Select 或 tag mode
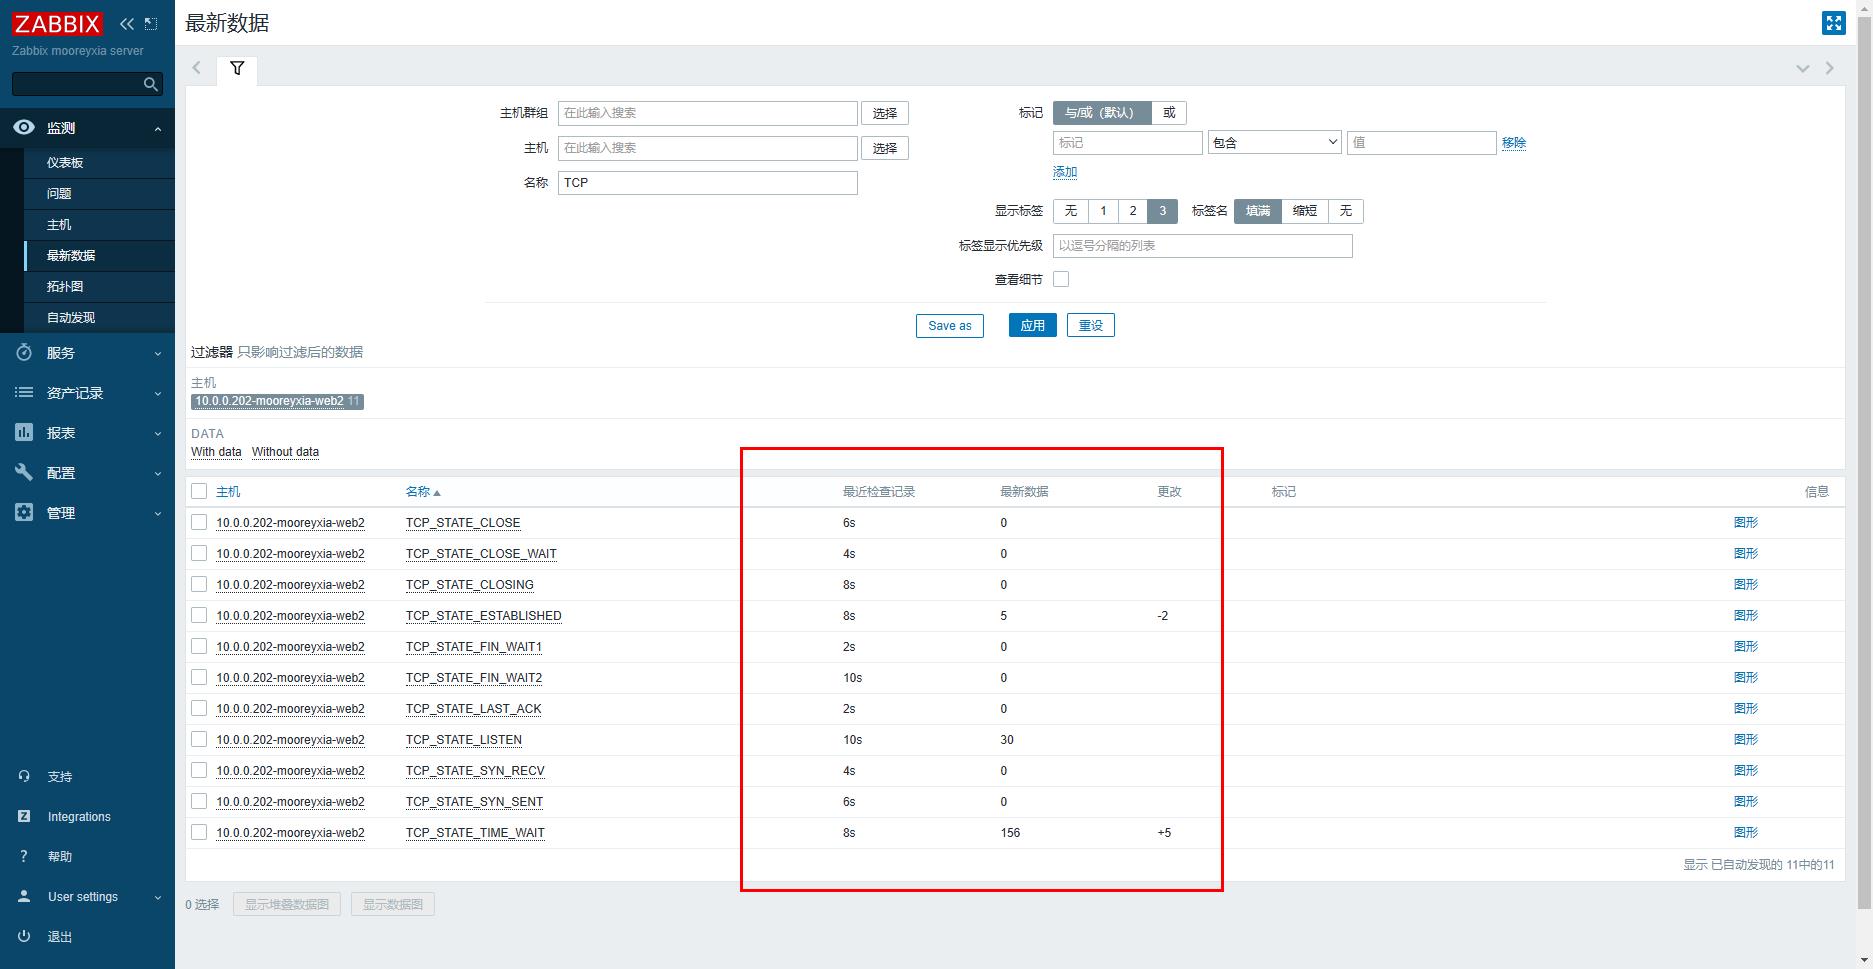 (x=1169, y=113)
